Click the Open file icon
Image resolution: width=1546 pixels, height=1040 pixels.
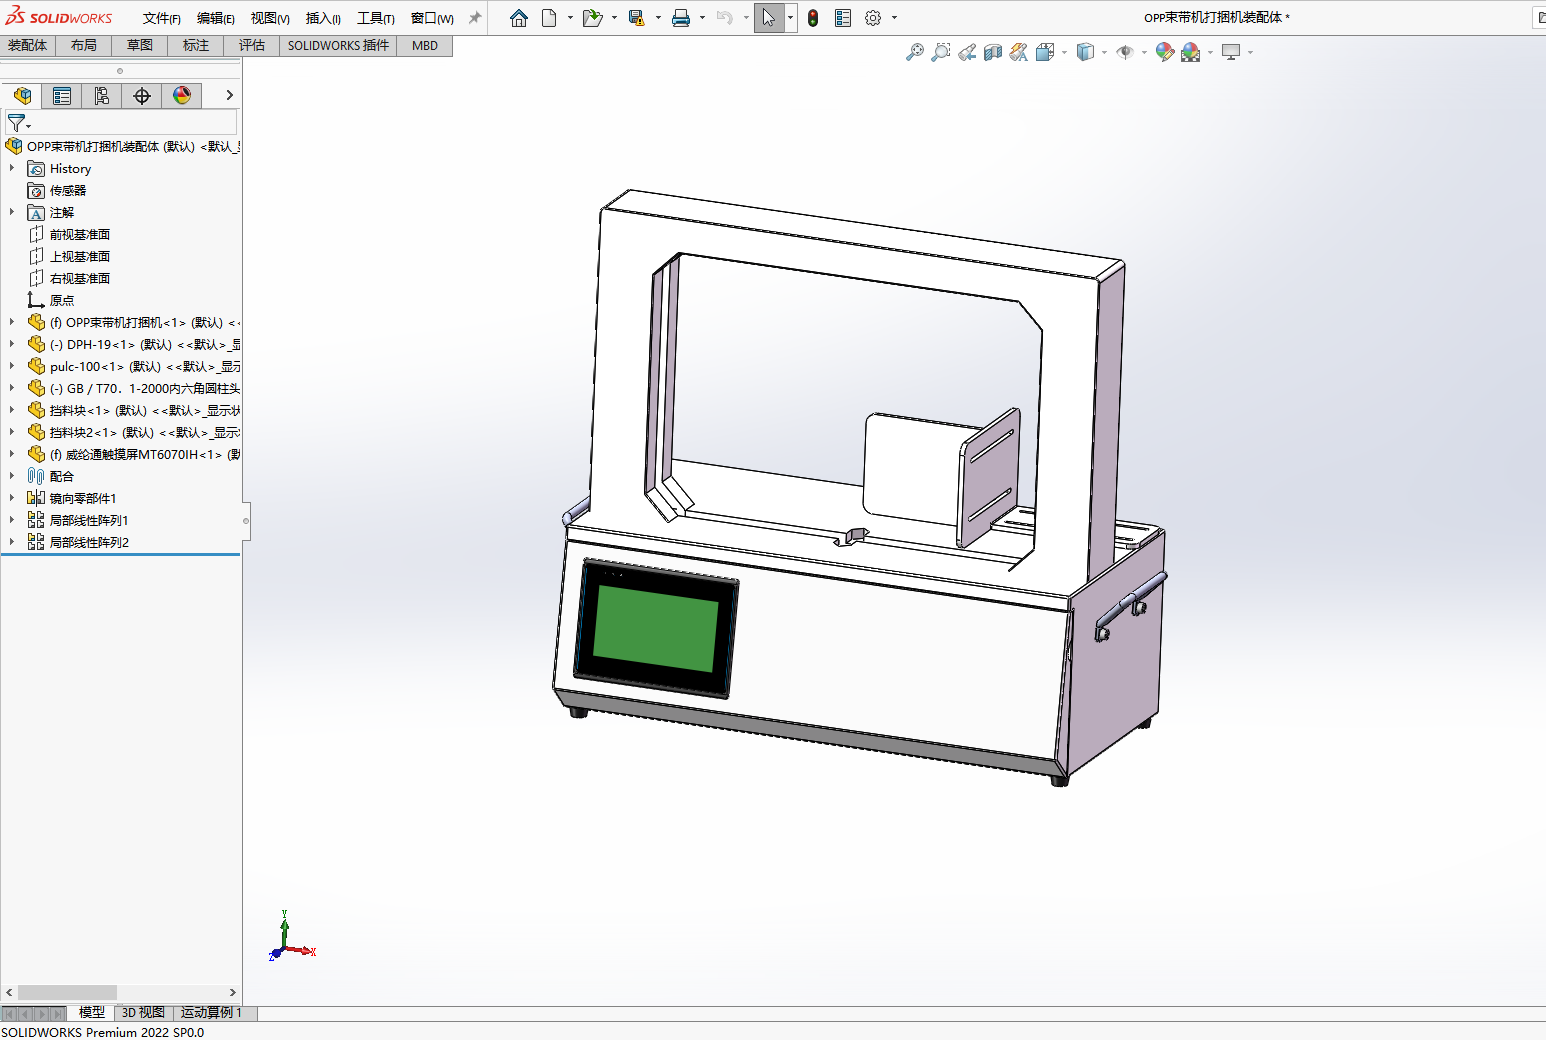[x=592, y=18]
